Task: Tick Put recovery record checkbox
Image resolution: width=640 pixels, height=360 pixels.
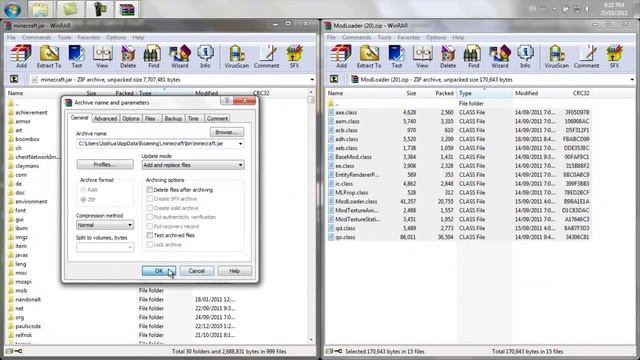Action: coord(150,226)
